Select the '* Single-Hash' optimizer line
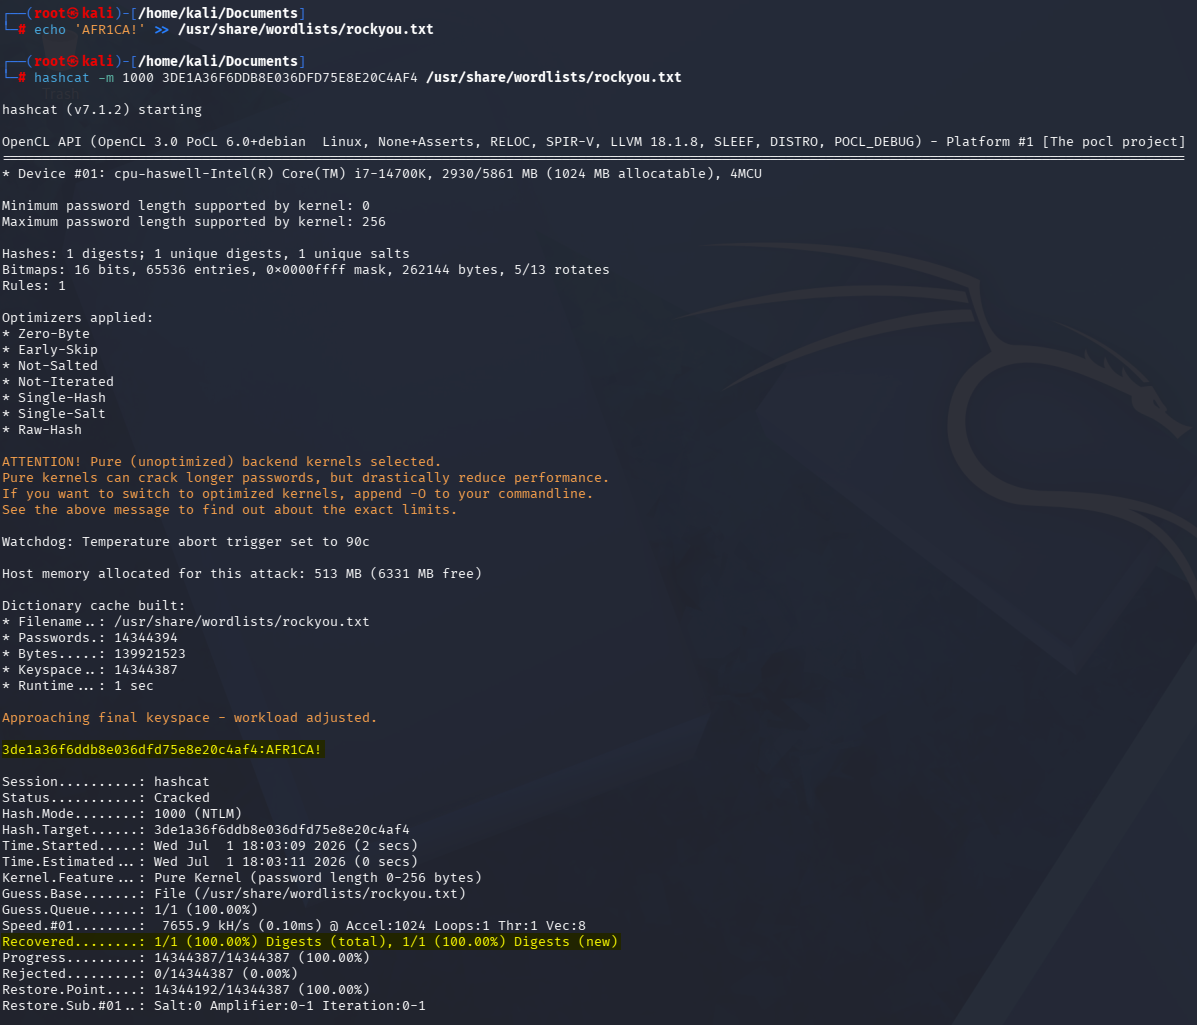The height and width of the screenshot is (1025, 1197). (53, 398)
